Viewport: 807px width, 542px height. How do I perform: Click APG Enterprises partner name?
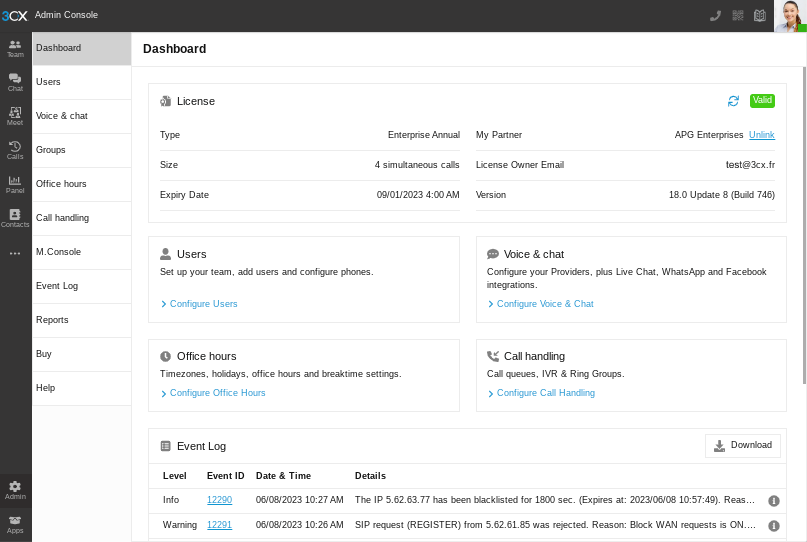709,135
